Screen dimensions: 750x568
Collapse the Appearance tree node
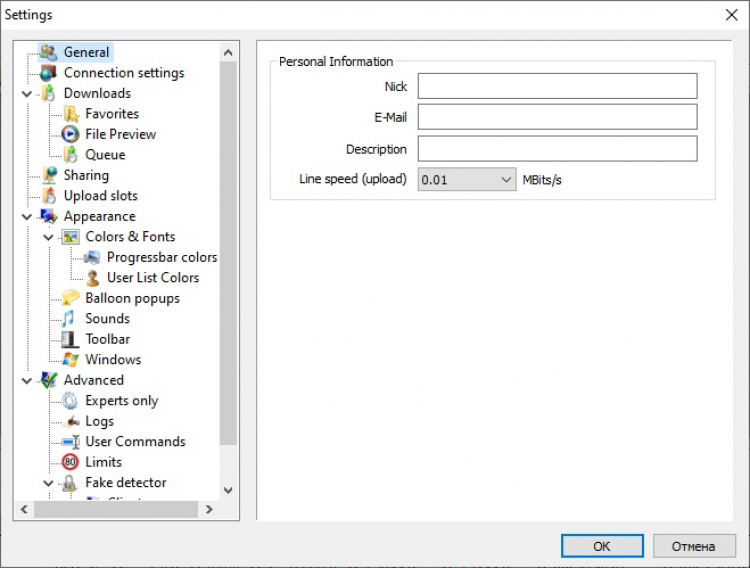pos(27,217)
